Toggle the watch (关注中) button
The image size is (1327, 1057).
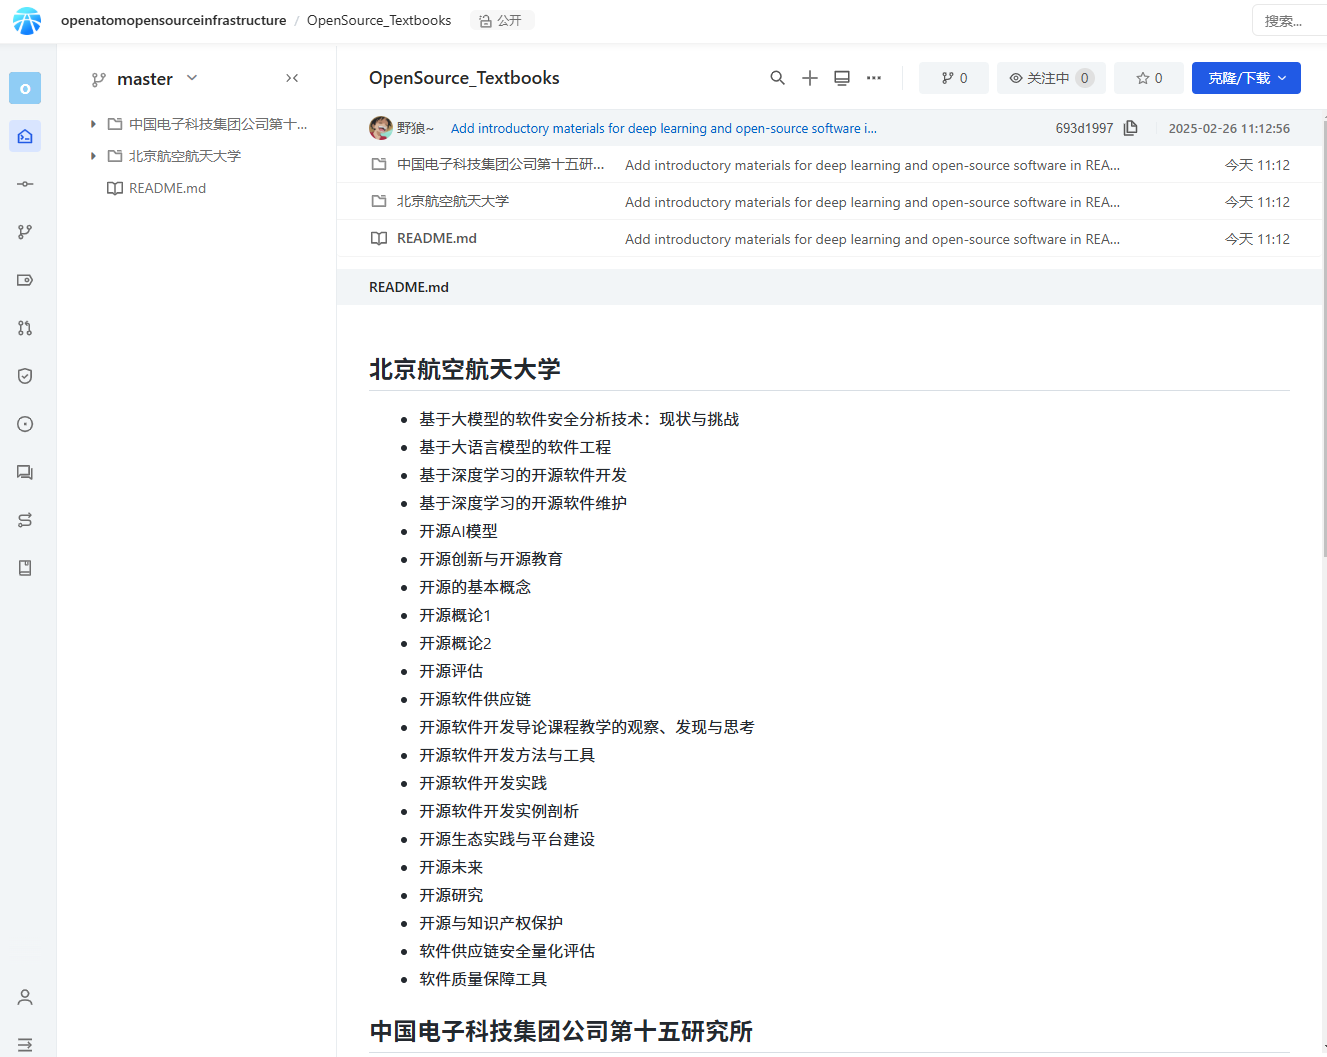tap(1050, 78)
